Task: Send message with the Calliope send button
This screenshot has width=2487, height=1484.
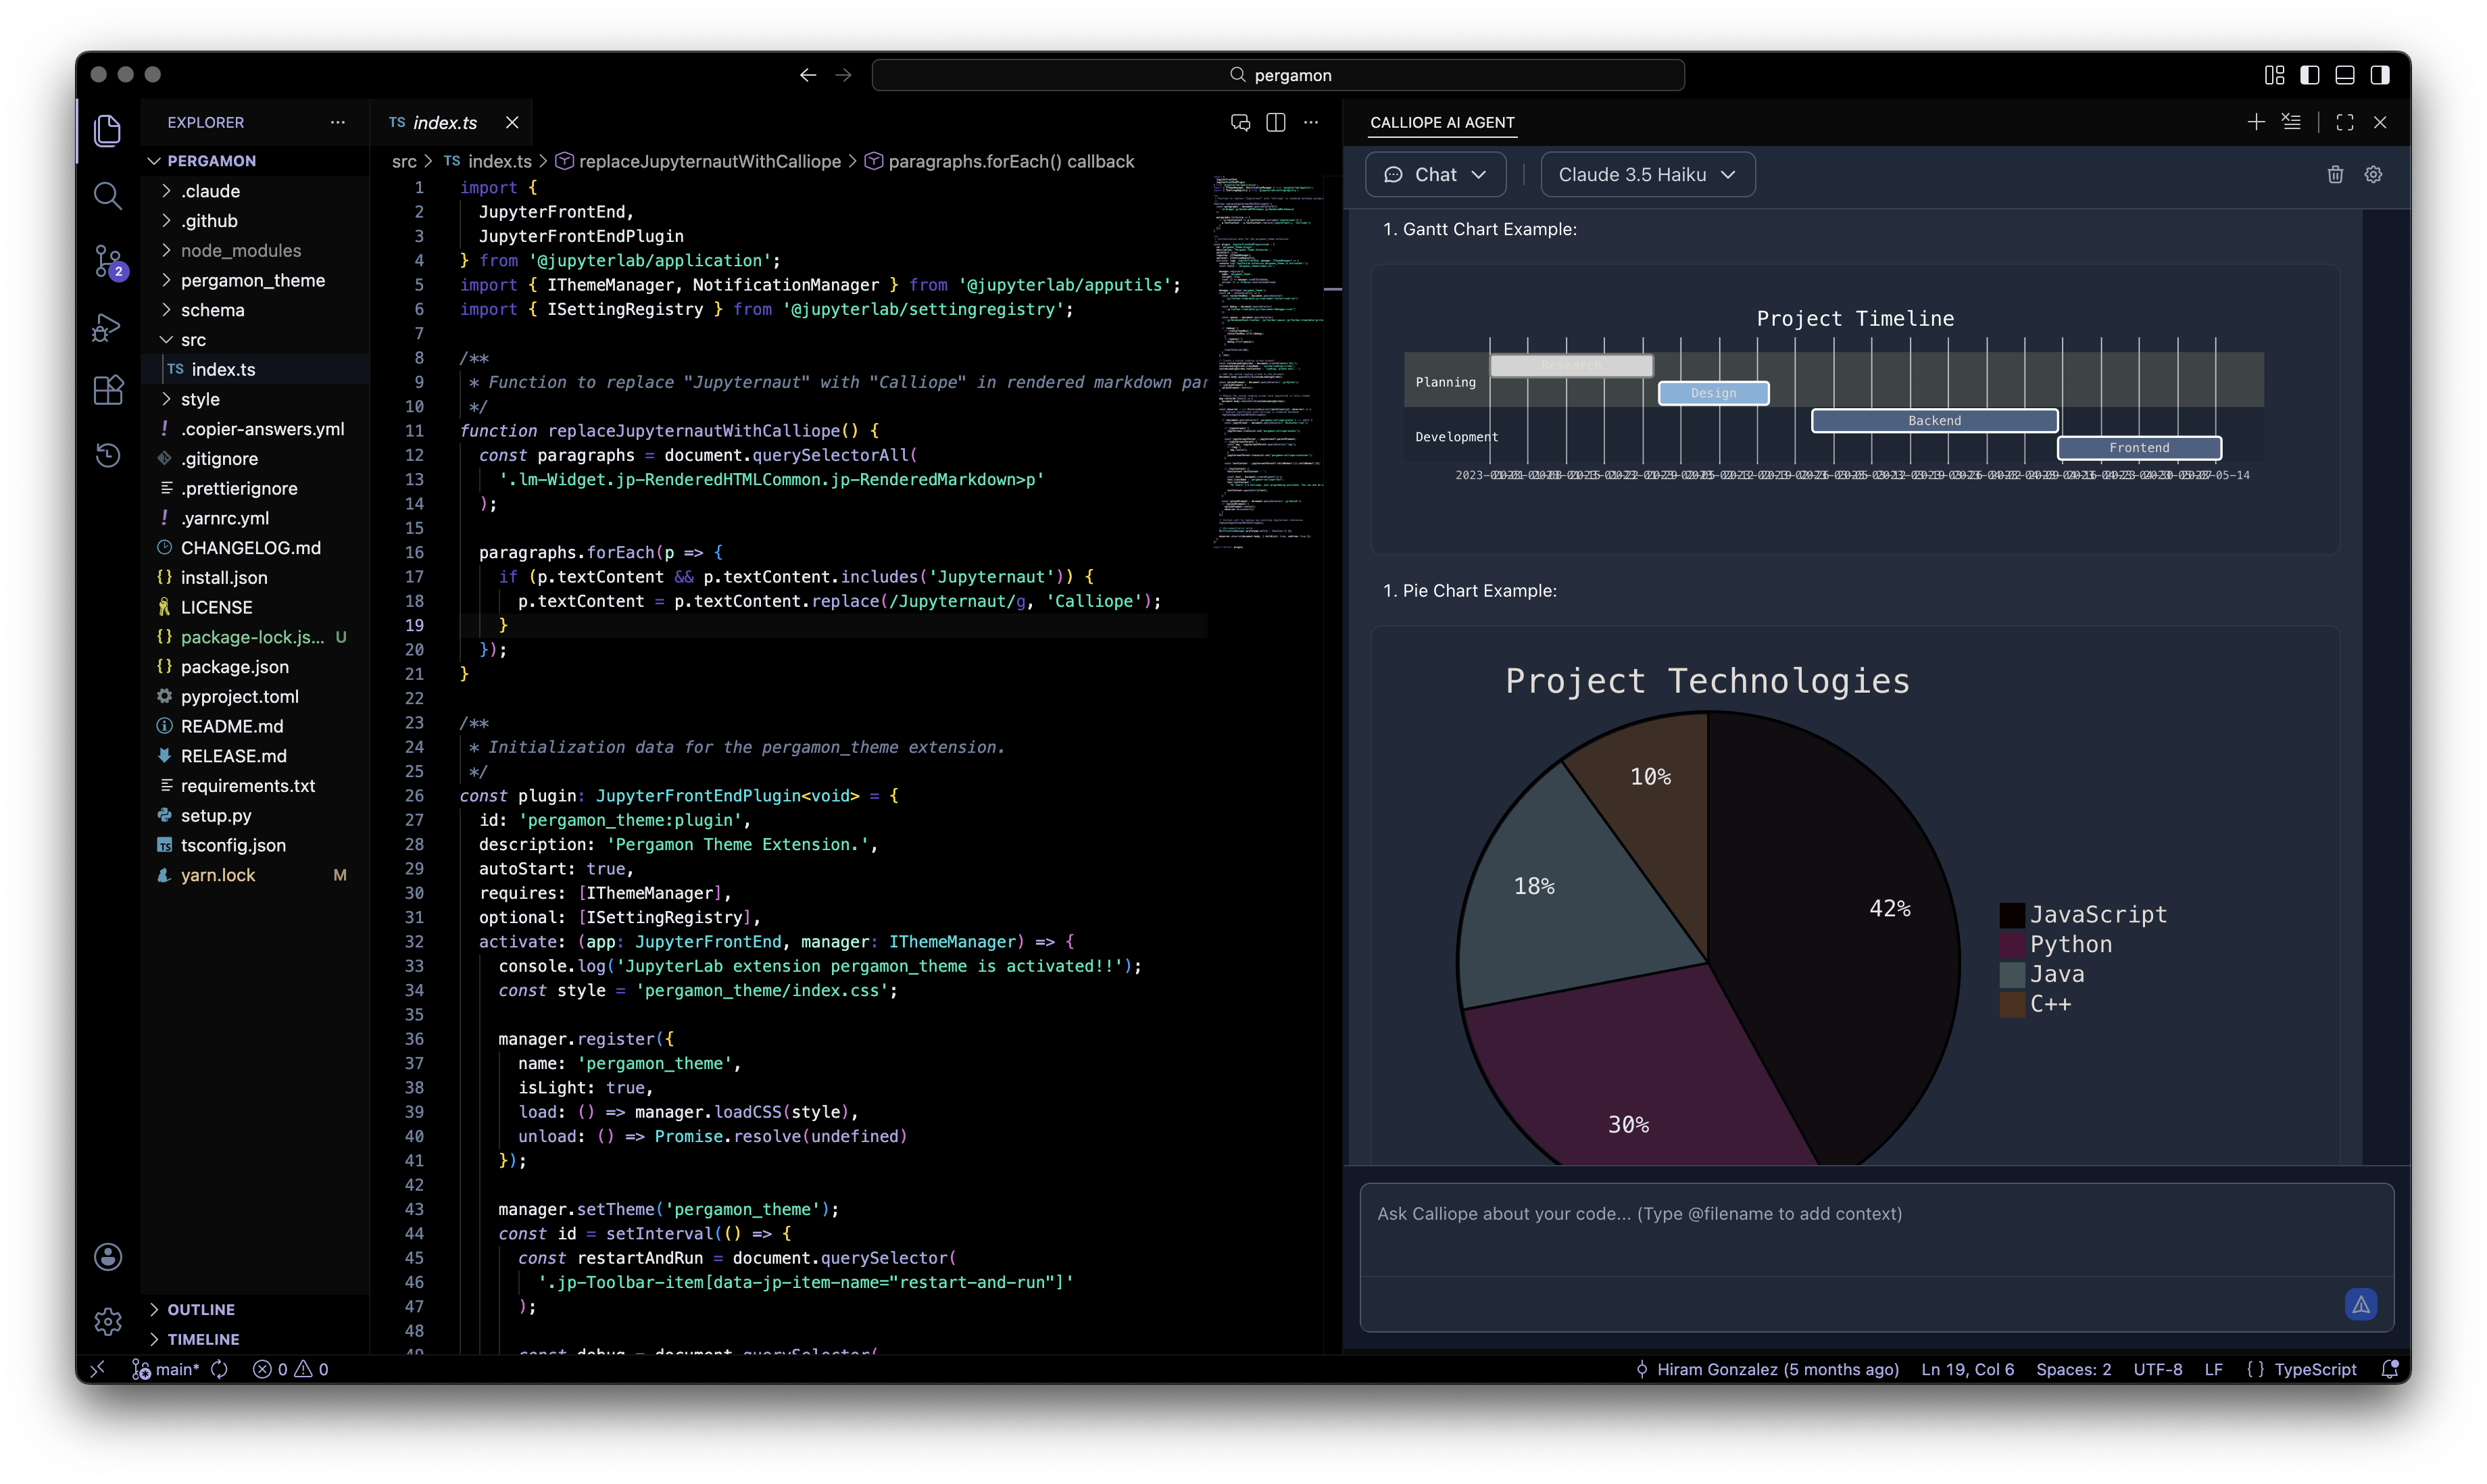Action: click(2360, 1304)
